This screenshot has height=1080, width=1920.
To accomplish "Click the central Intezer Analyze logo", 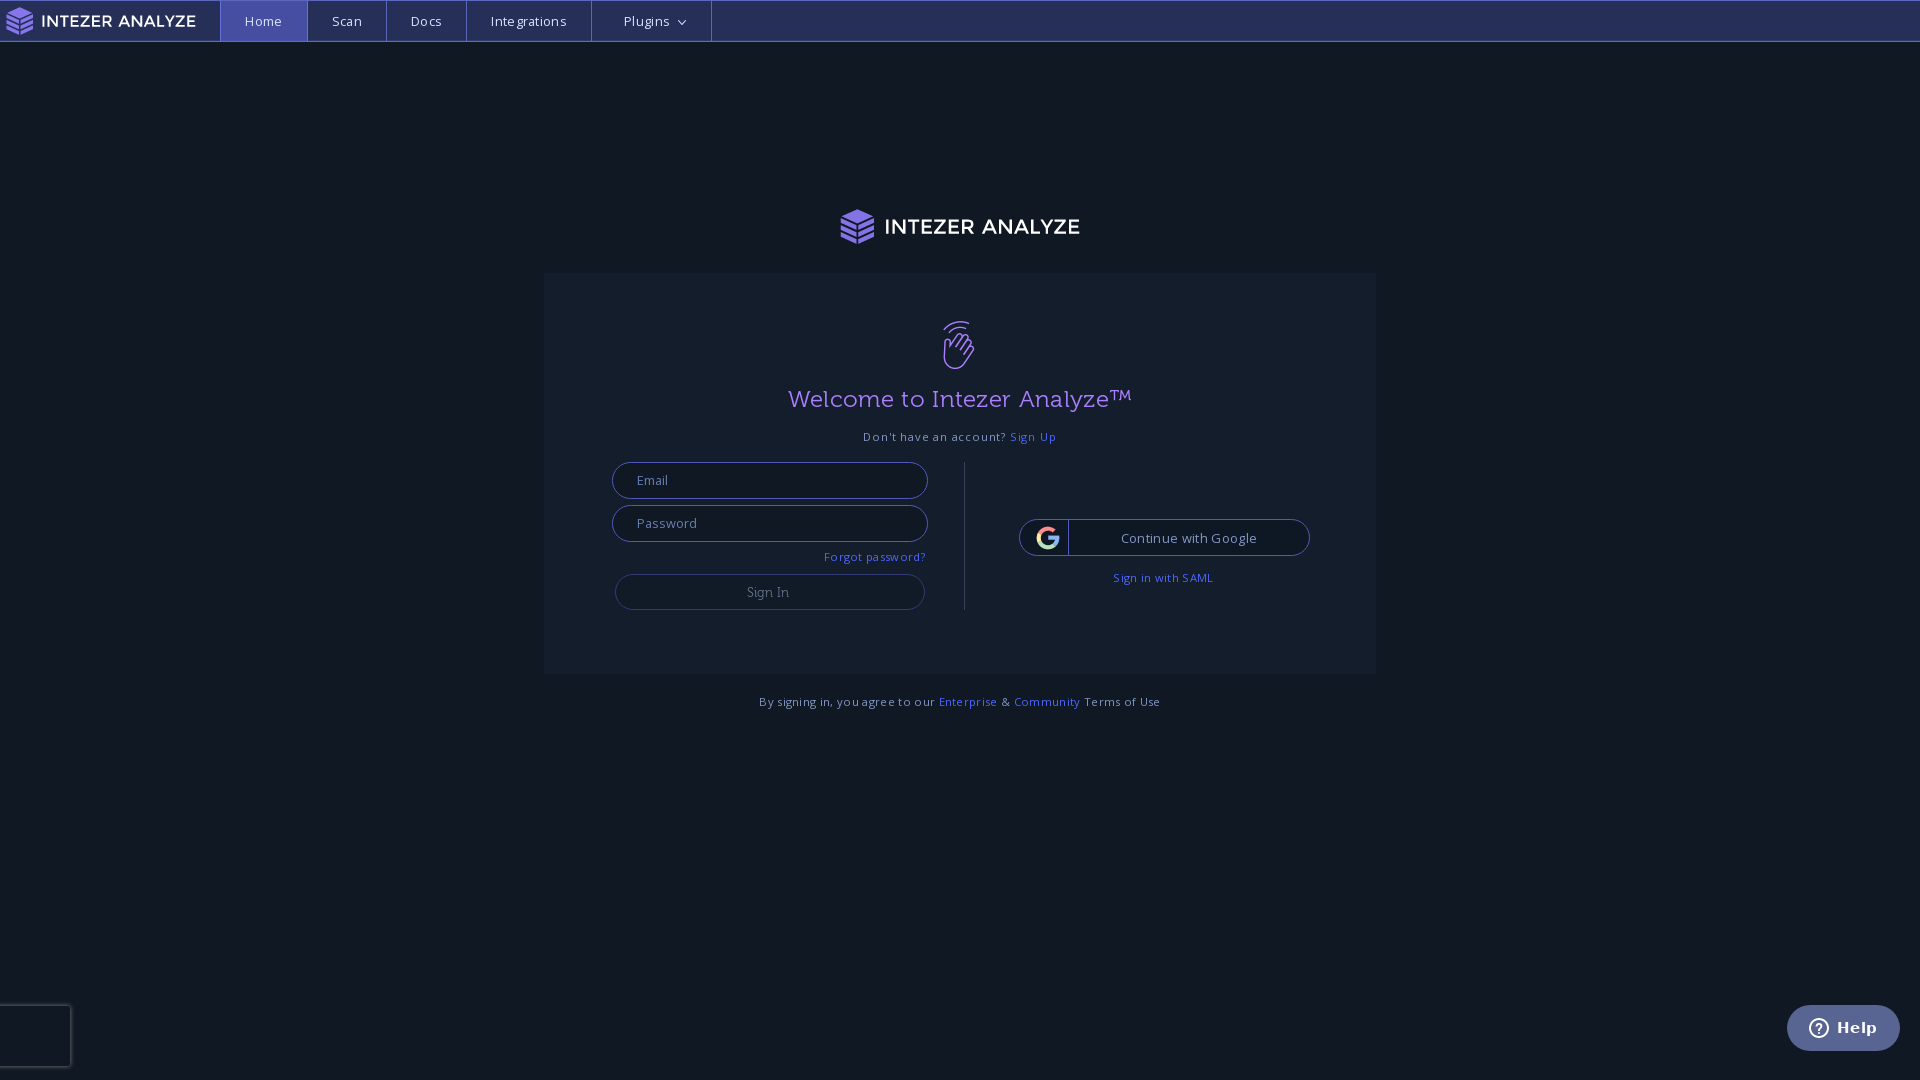I will [959, 227].
